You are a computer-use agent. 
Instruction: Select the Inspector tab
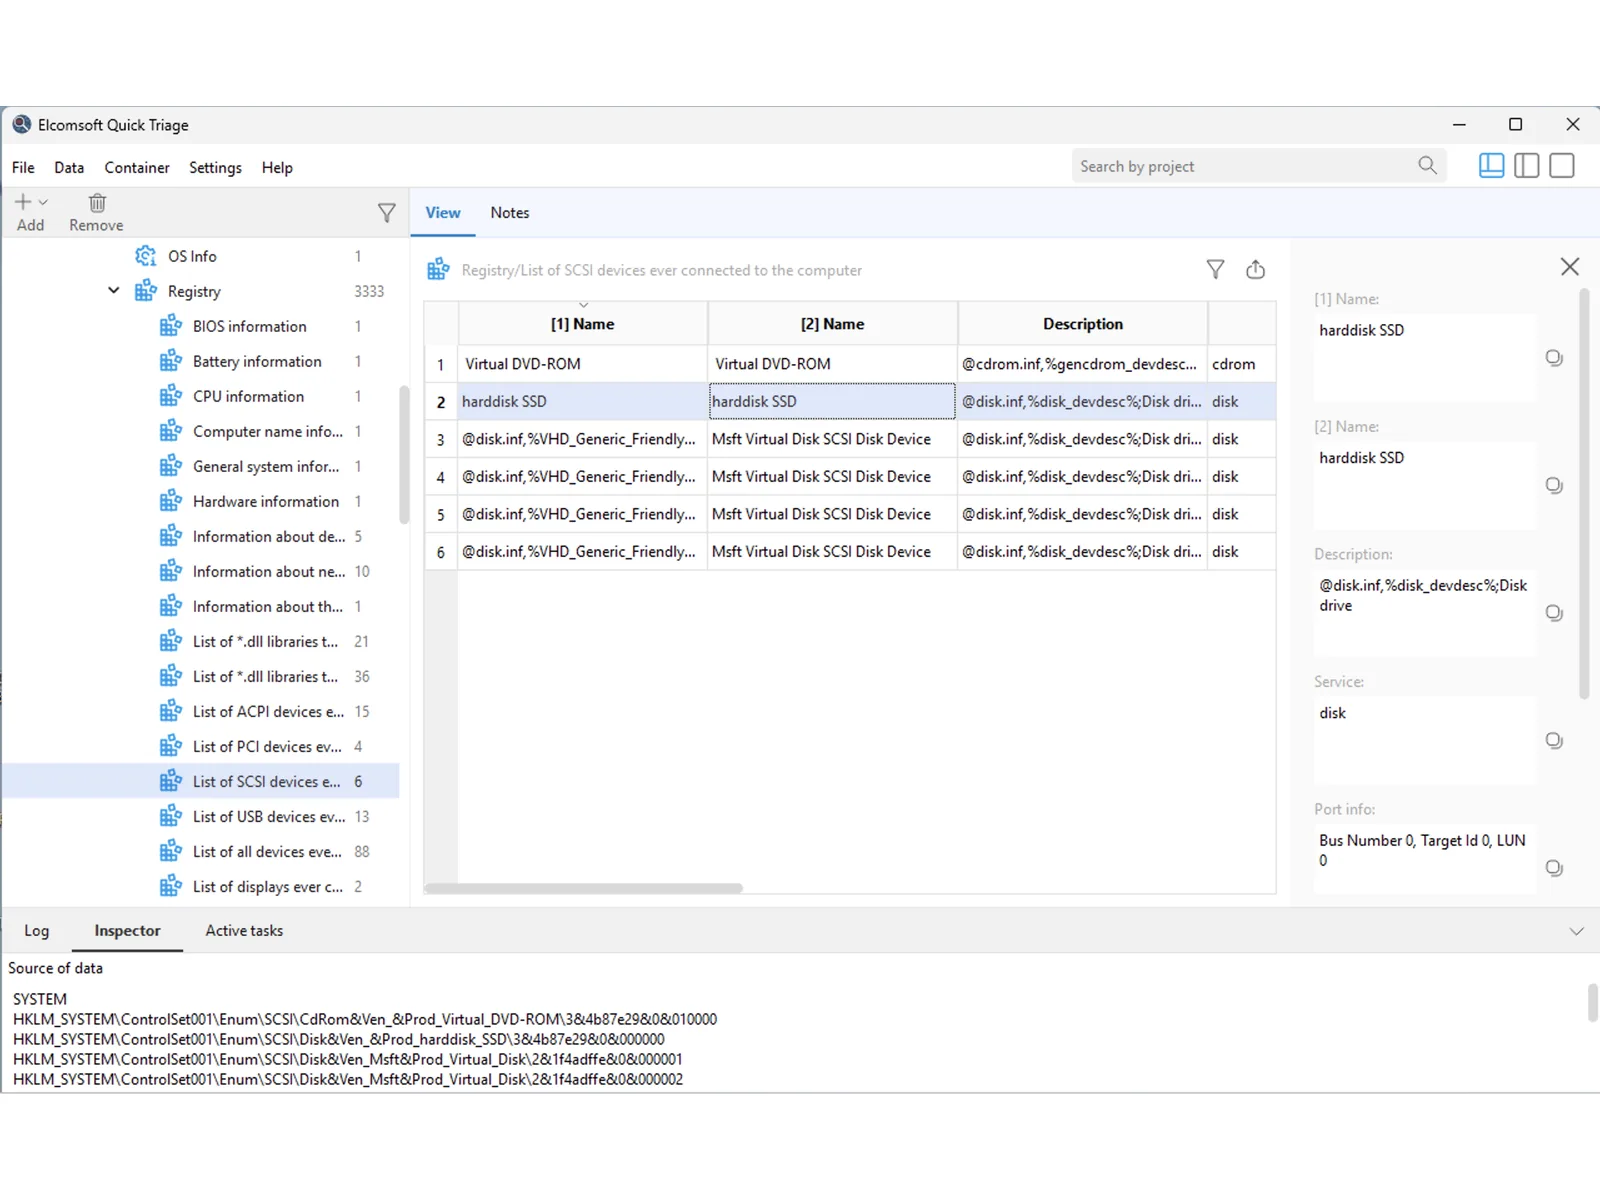click(x=127, y=931)
